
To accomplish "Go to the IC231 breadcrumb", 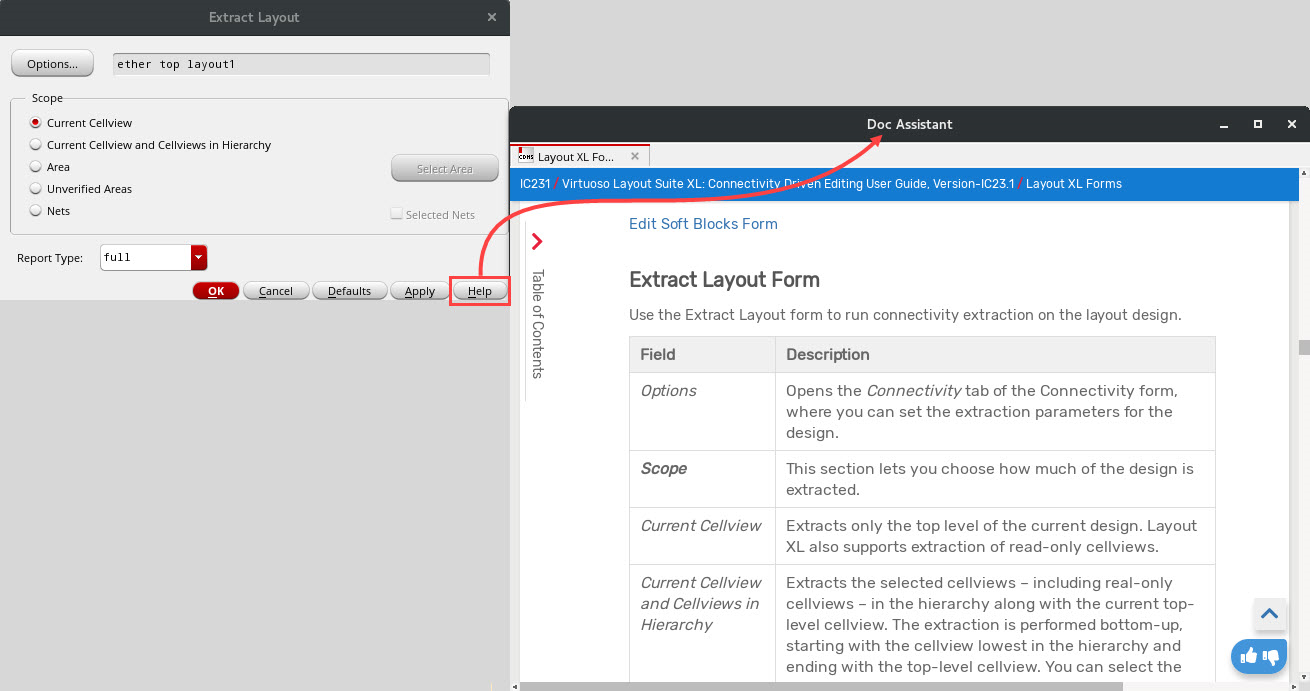I will pyautogui.click(x=535, y=184).
